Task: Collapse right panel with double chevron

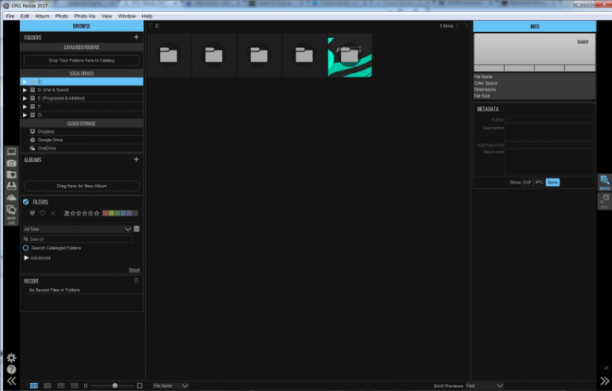Action: pyautogui.click(x=605, y=381)
